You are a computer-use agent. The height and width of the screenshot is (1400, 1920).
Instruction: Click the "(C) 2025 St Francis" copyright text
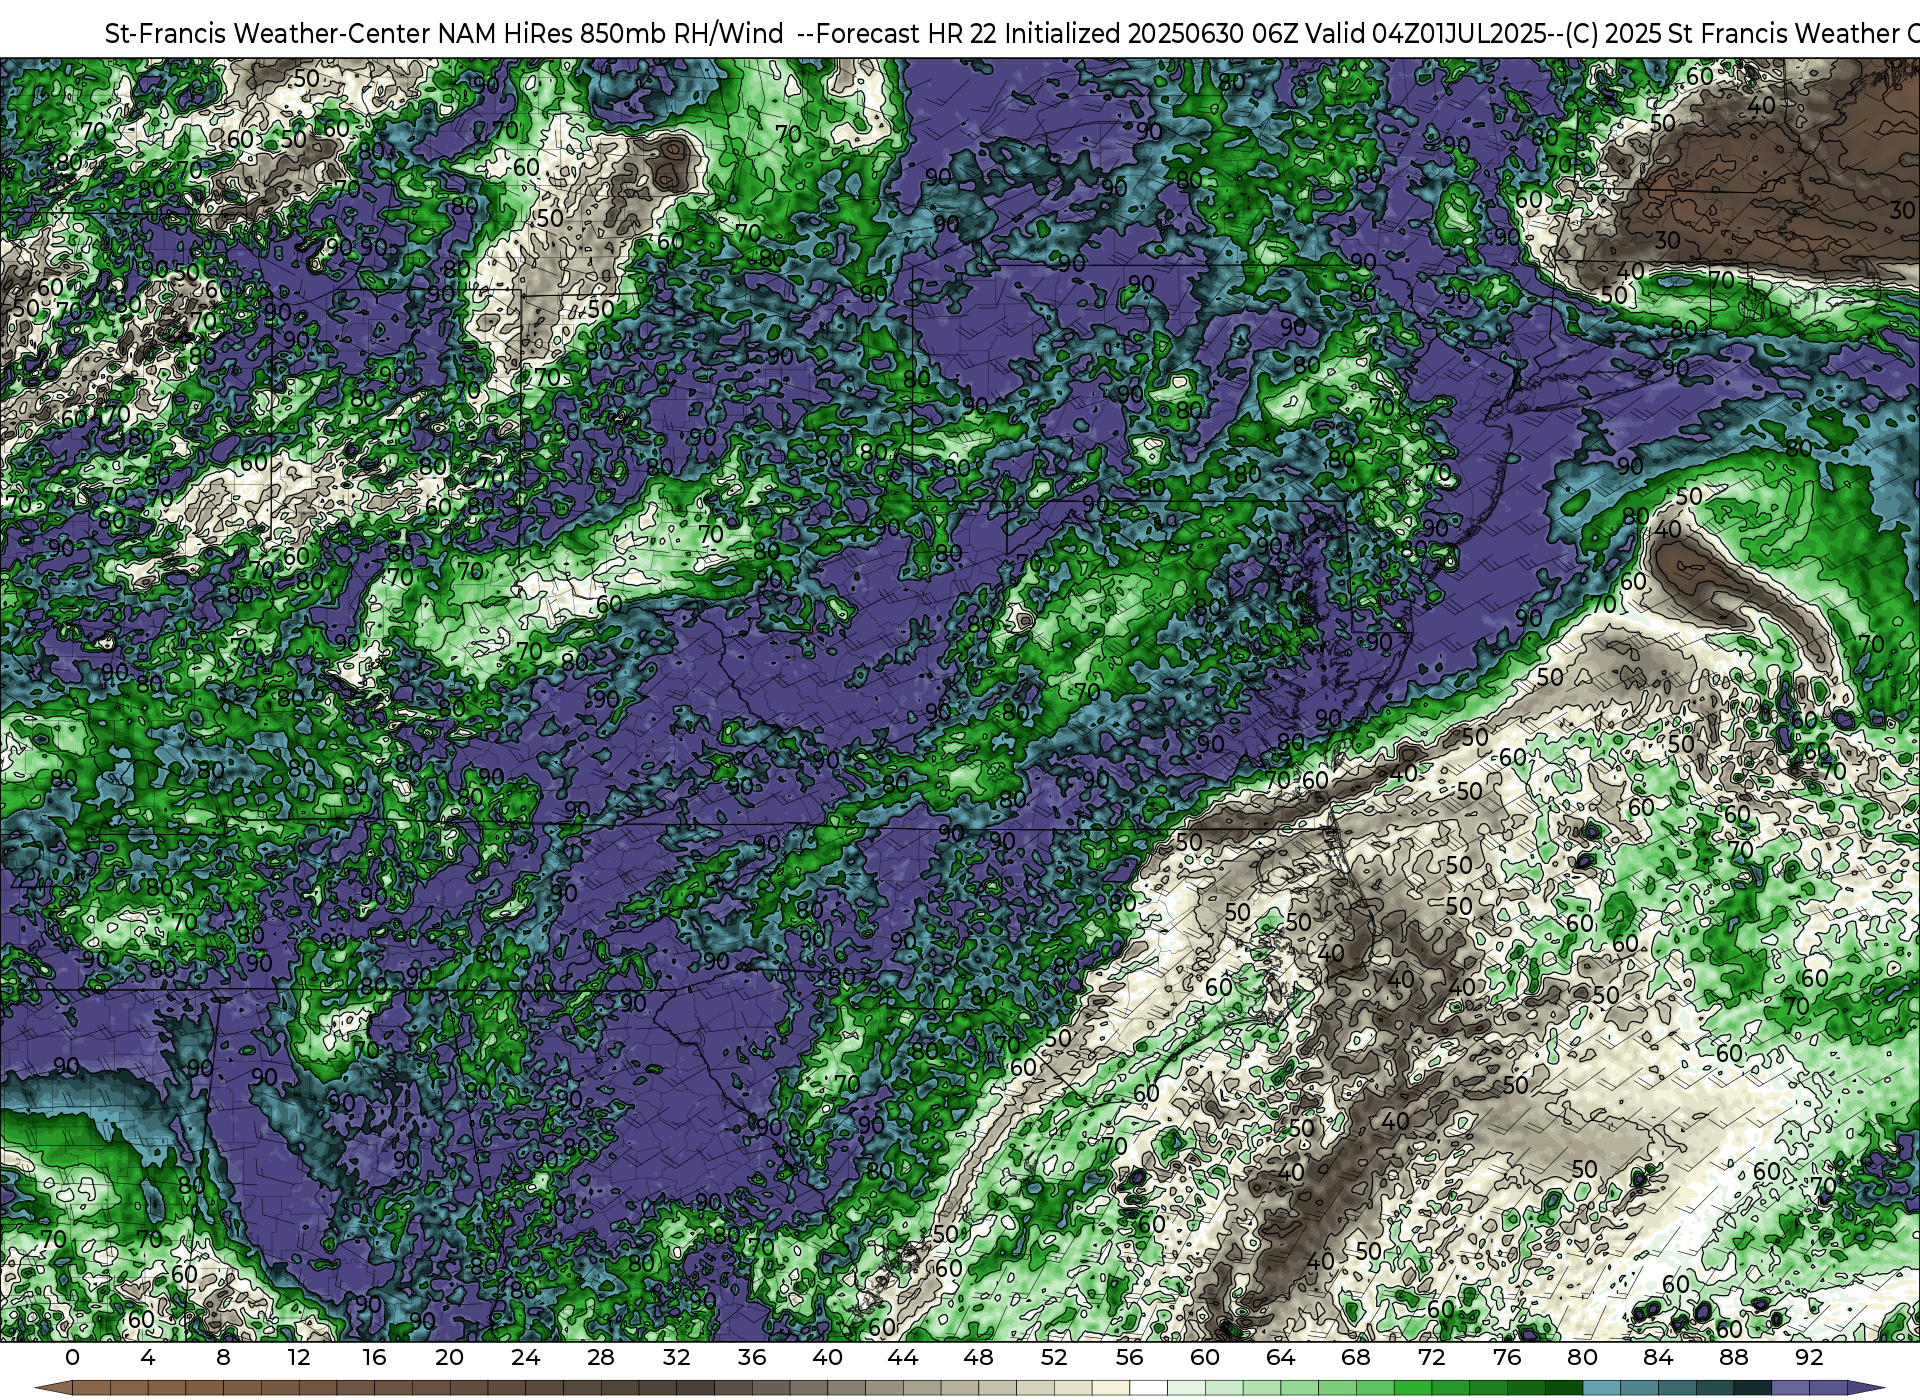coord(1676,34)
